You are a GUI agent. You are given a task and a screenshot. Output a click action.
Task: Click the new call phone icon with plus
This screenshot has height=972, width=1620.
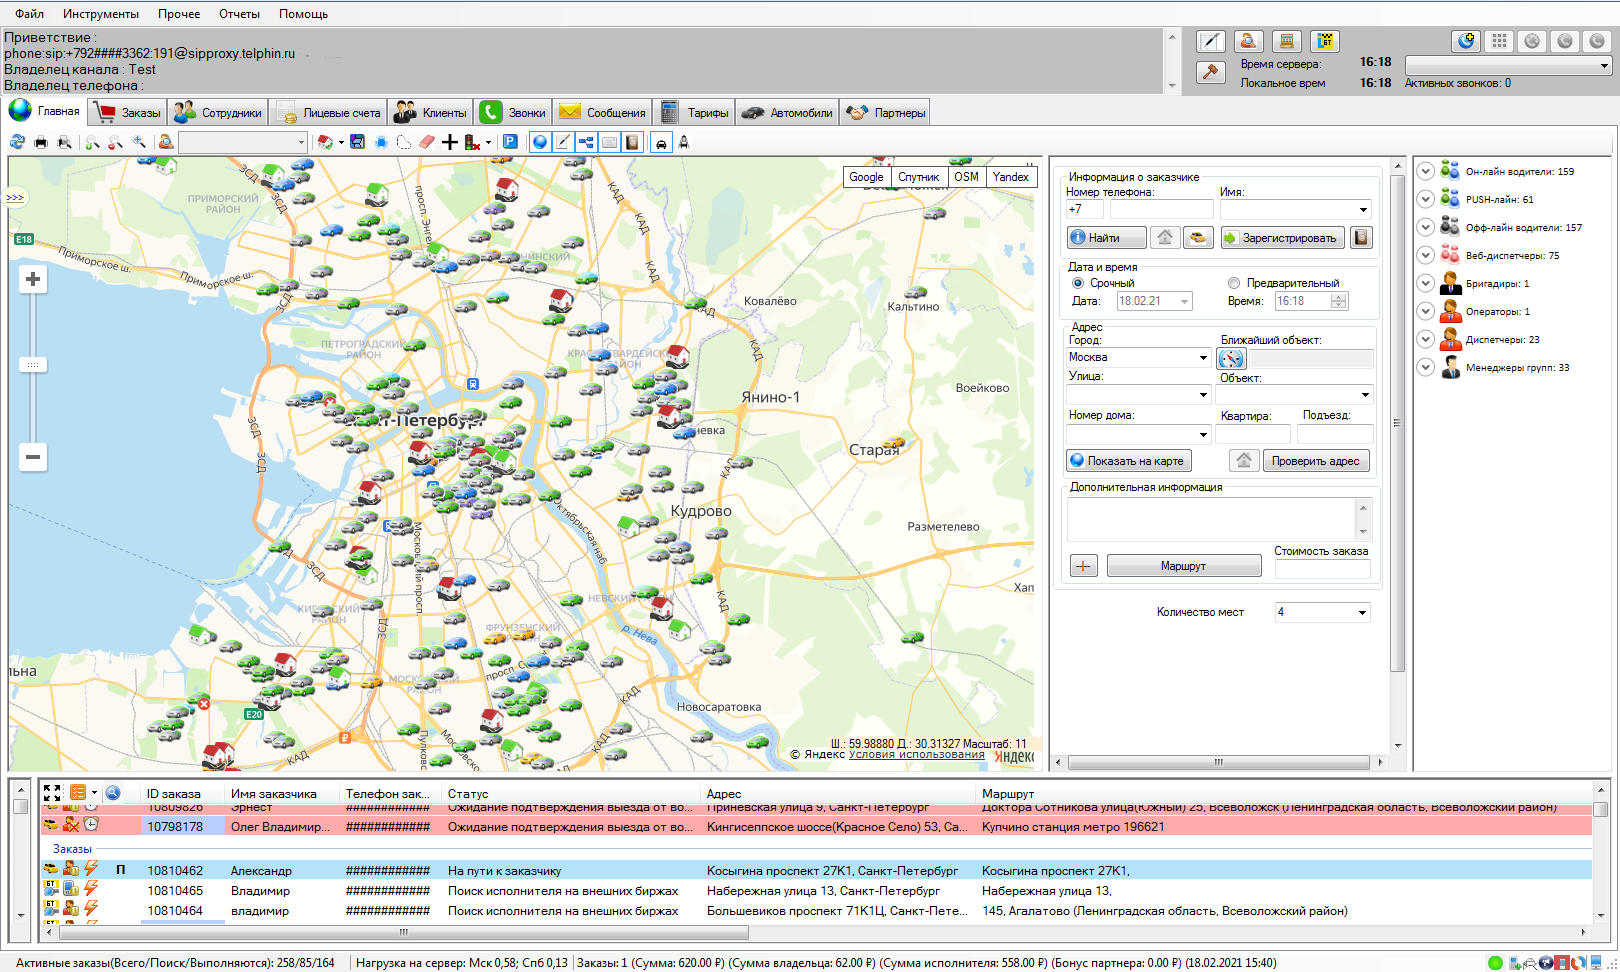click(x=1466, y=41)
